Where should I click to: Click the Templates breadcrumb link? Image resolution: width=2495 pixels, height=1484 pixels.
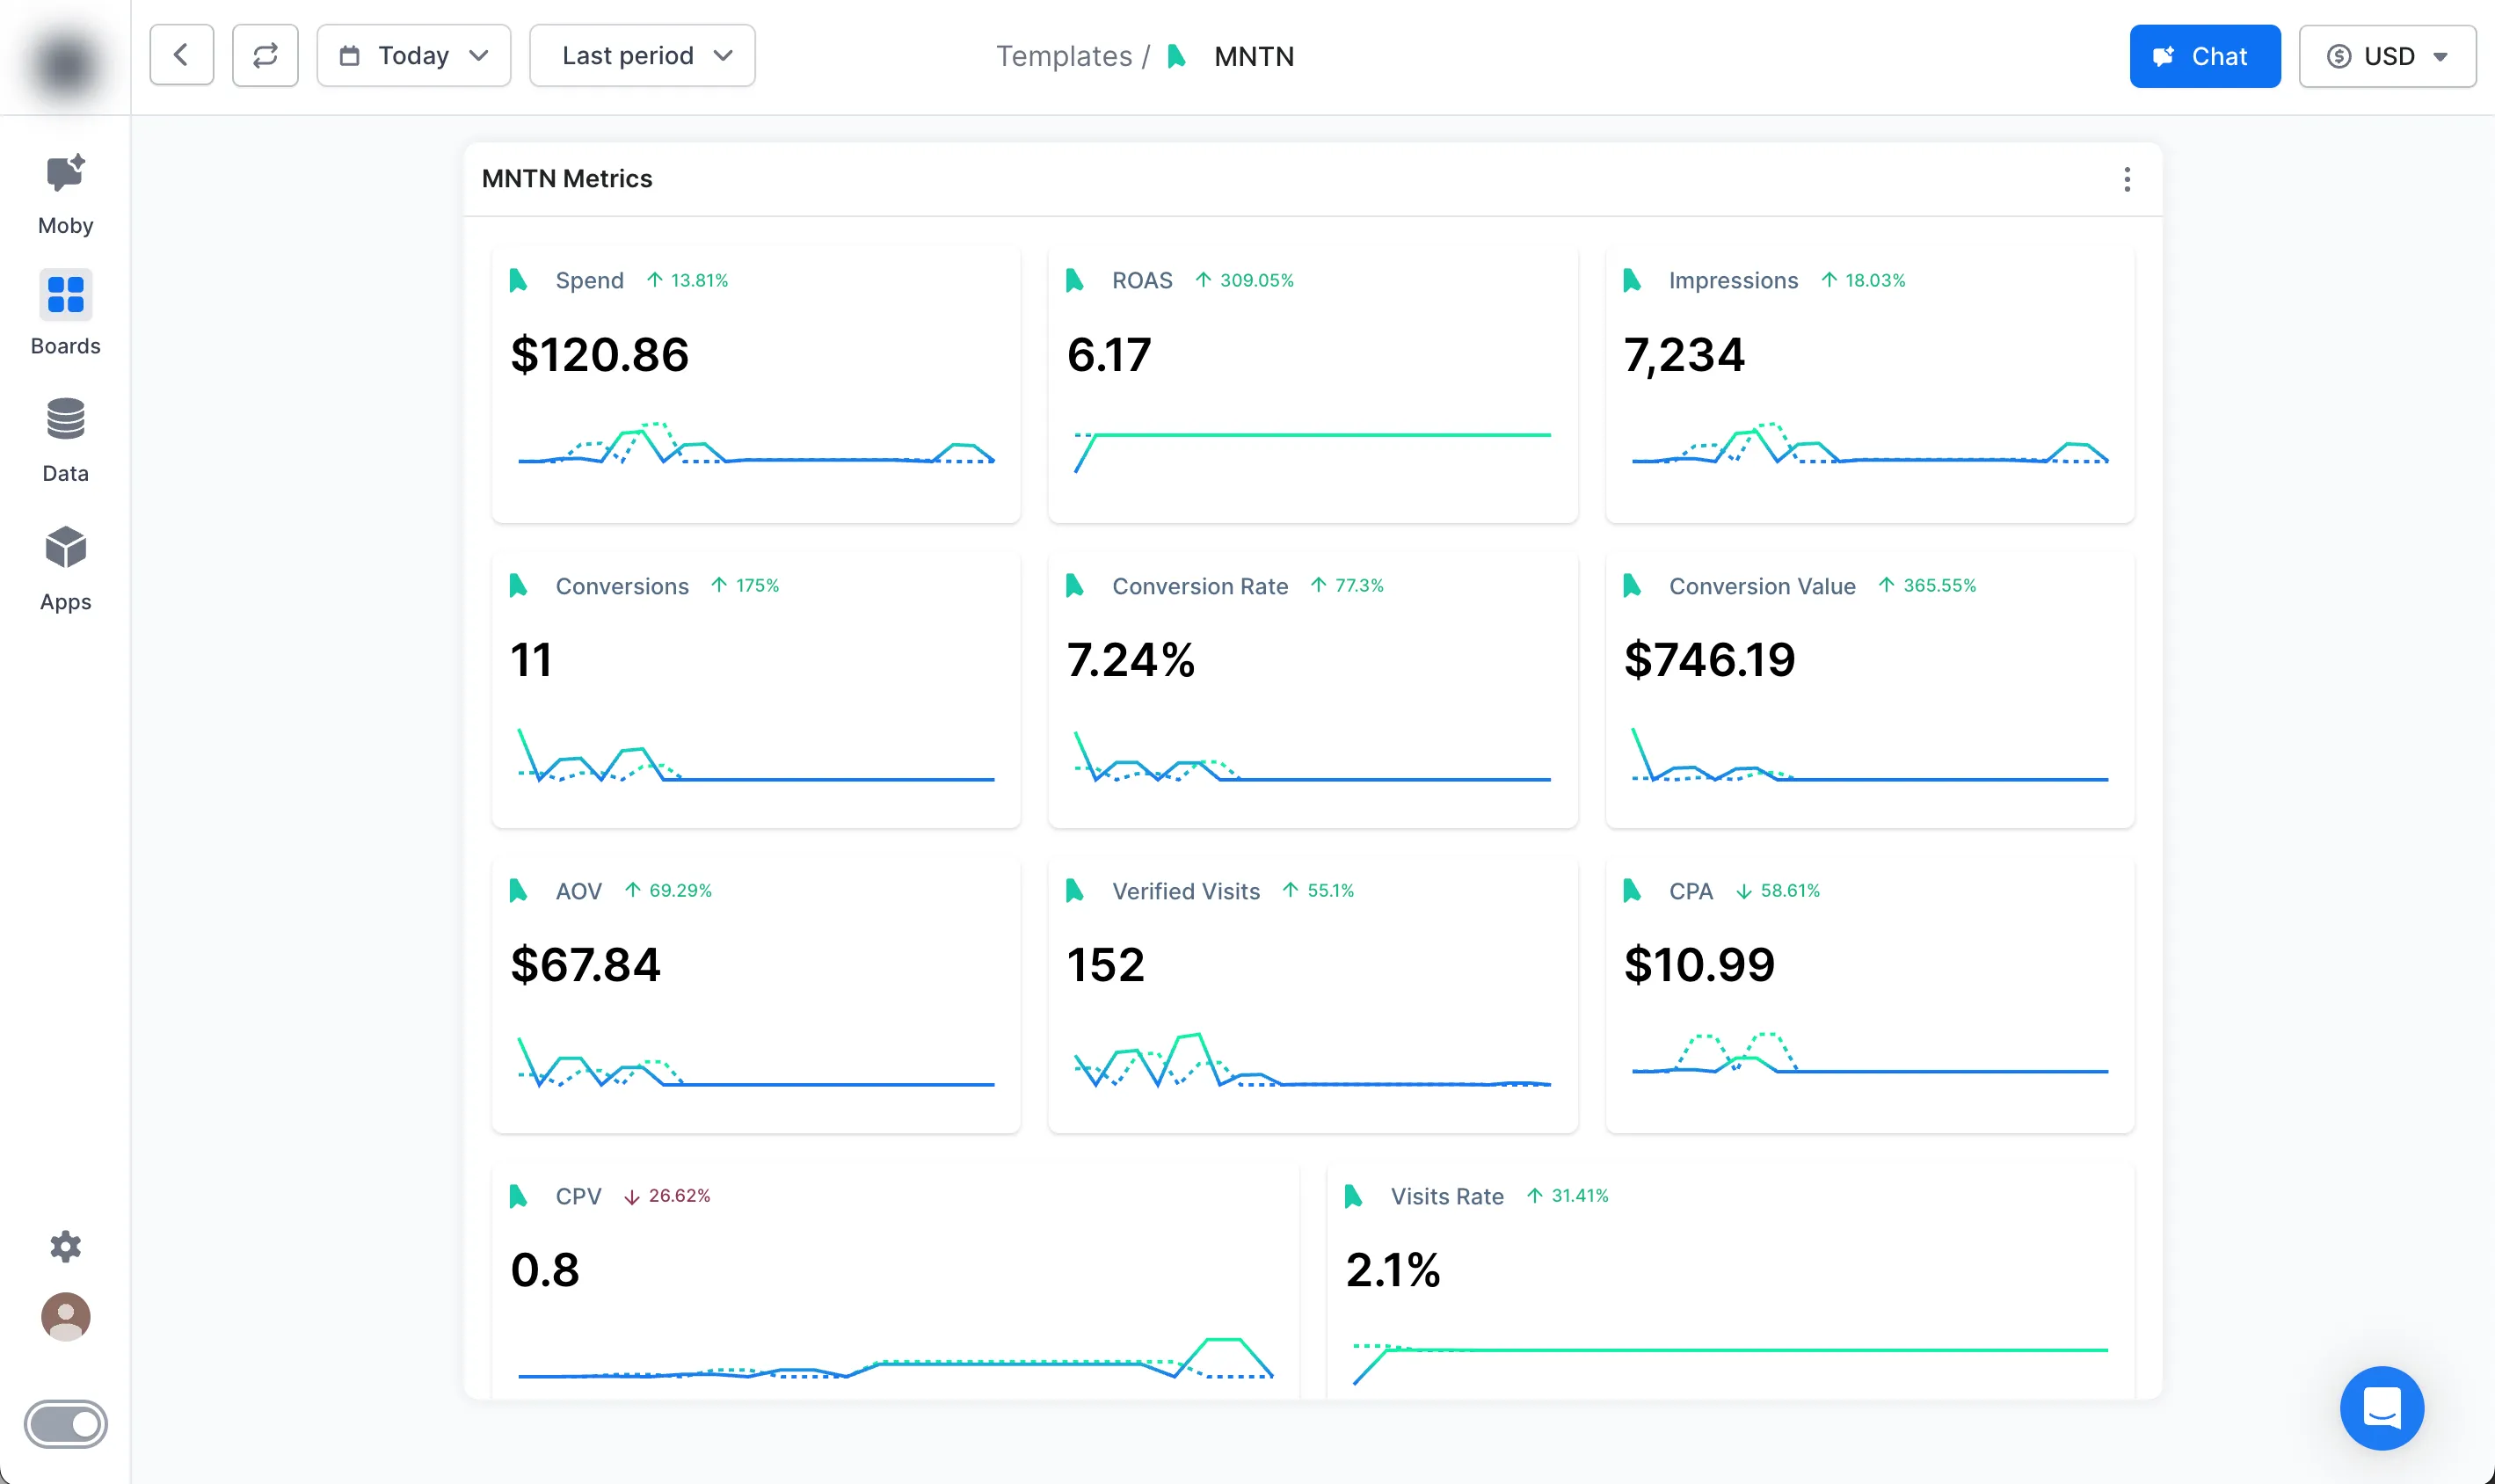pos(1063,56)
